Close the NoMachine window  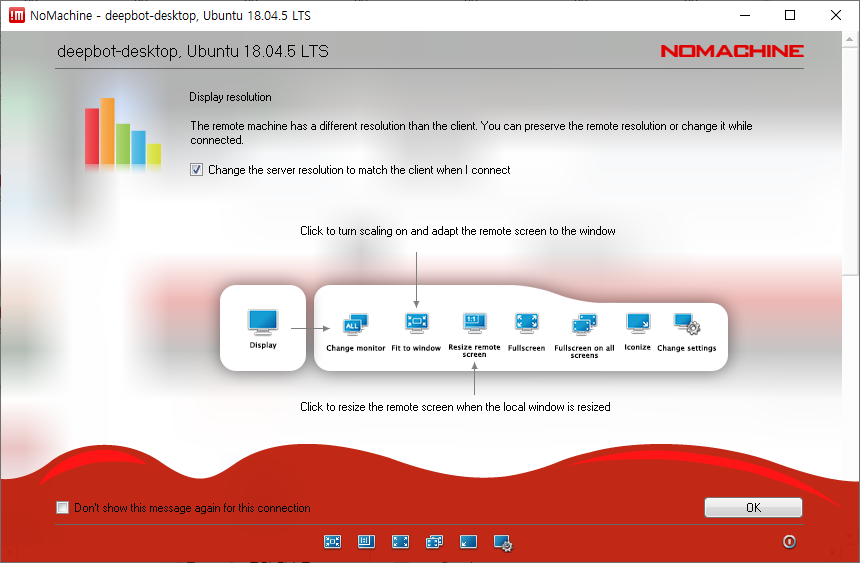click(x=835, y=15)
